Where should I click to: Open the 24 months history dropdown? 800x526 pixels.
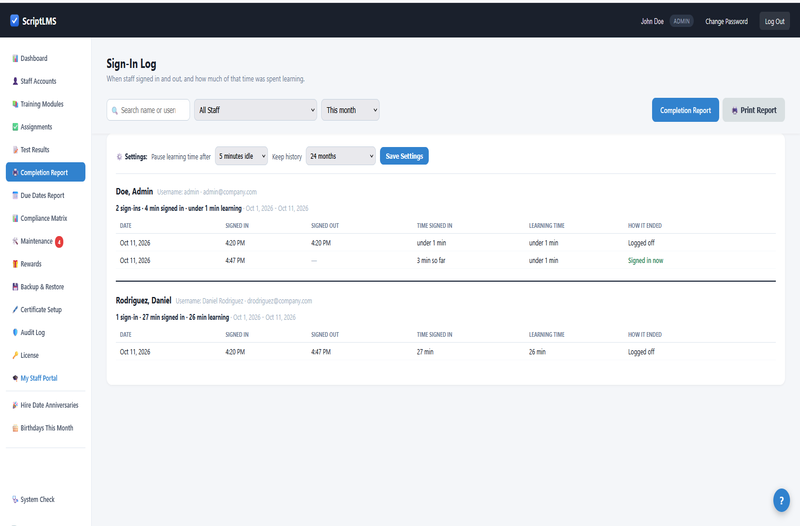click(341, 156)
